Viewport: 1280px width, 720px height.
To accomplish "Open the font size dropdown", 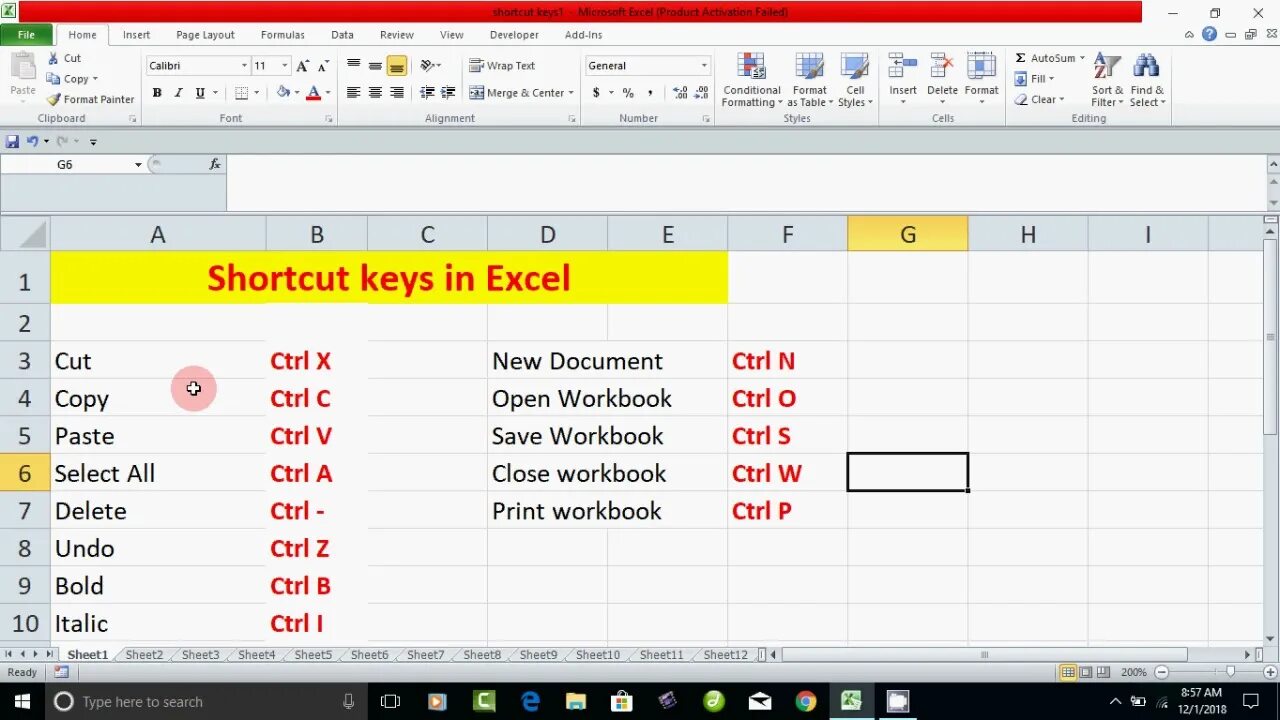I will [285, 66].
